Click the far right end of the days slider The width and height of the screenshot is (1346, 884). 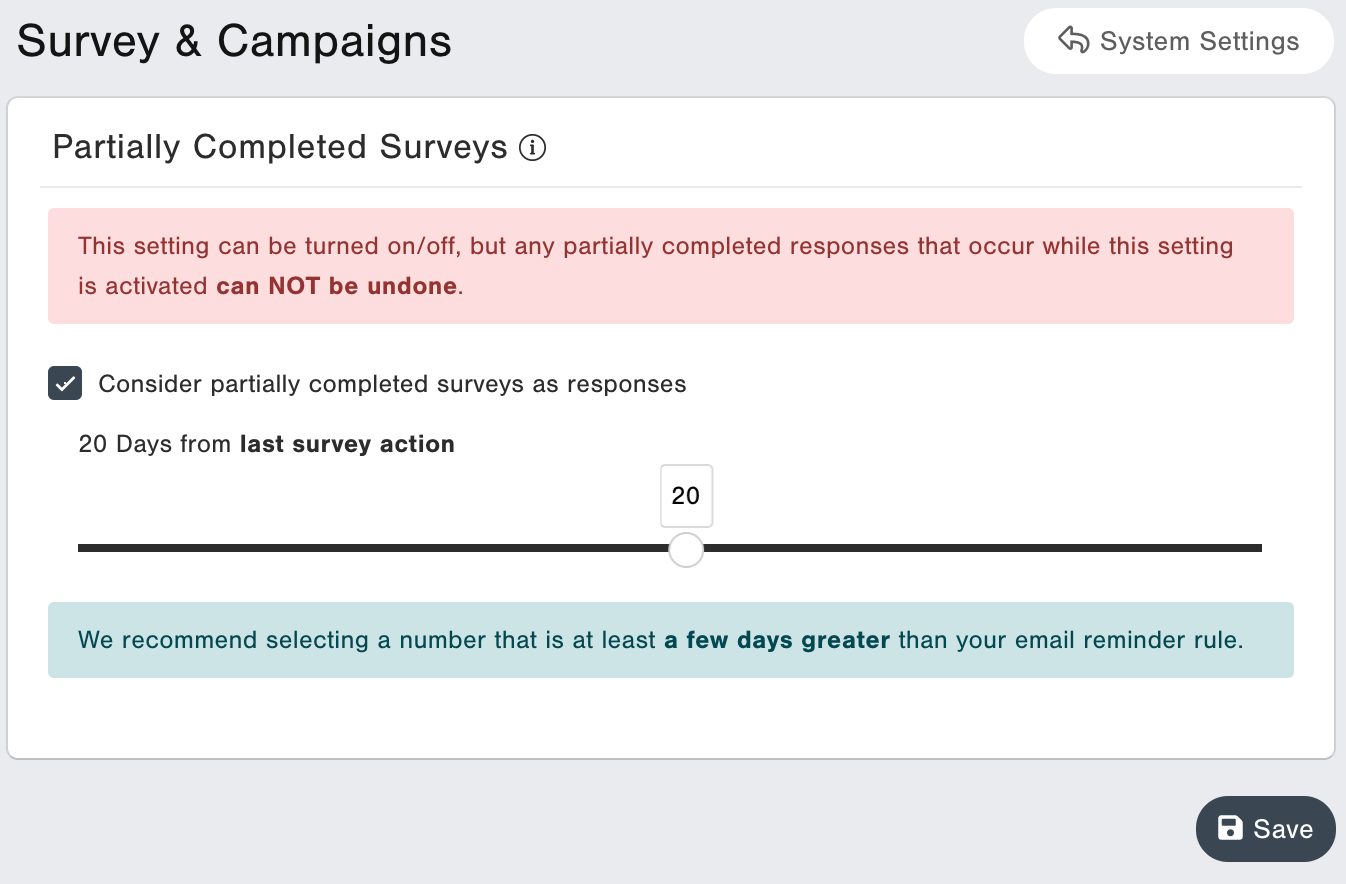(1259, 548)
